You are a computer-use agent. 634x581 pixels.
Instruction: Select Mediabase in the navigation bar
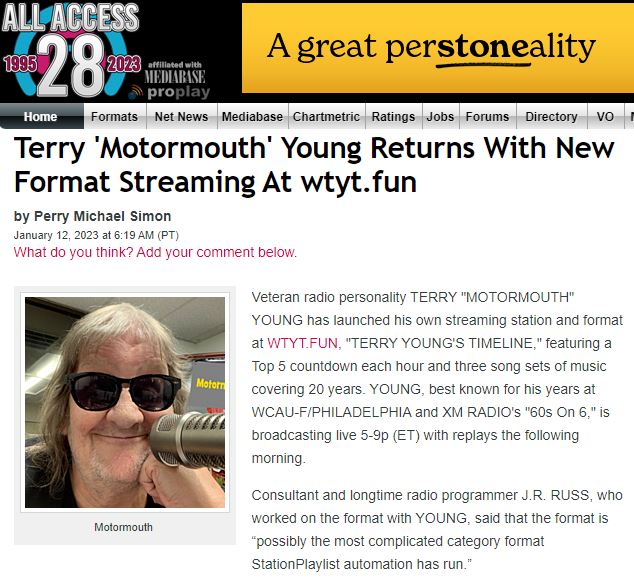point(252,116)
